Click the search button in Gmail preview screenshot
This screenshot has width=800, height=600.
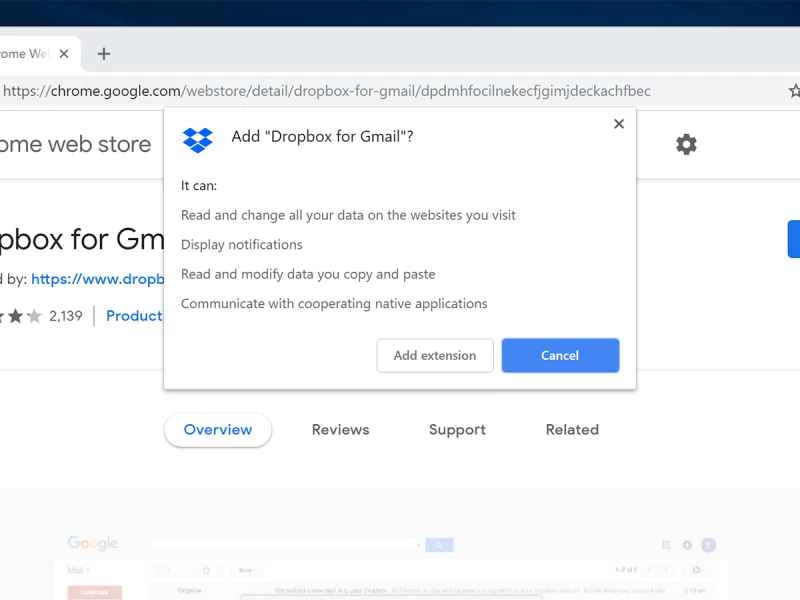tap(440, 544)
